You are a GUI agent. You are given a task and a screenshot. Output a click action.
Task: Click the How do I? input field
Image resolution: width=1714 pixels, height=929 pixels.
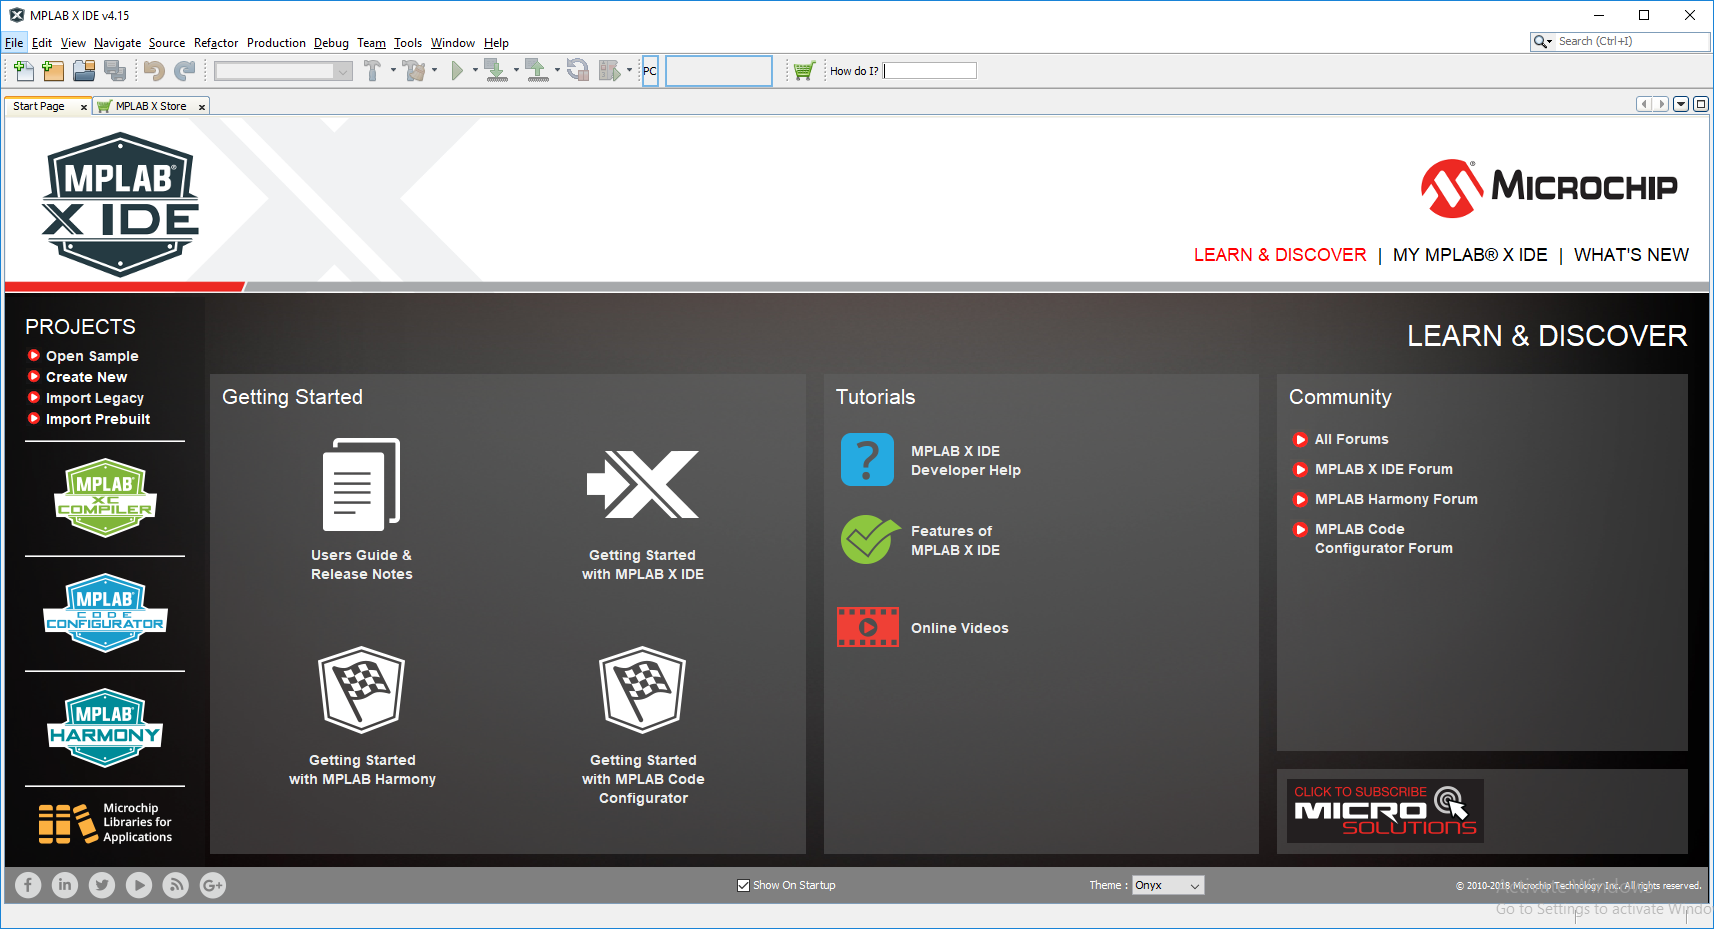929,70
